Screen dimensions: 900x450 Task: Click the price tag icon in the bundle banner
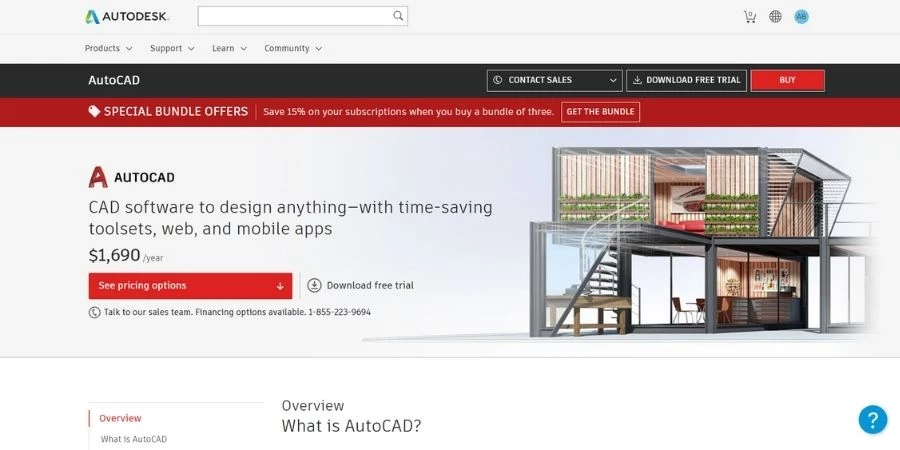94,111
